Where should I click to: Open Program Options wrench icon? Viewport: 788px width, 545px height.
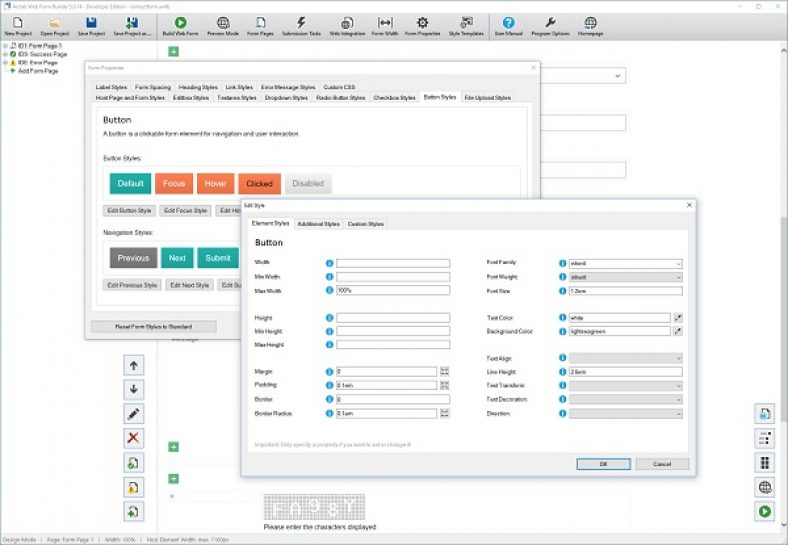pos(550,23)
